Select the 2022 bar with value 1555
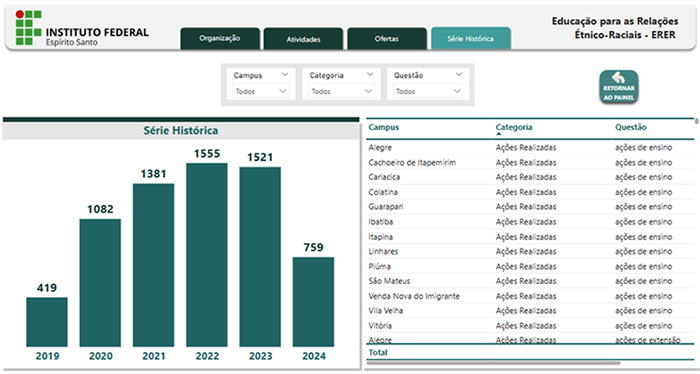Screen dimensions: 700x374 pyautogui.click(x=207, y=255)
